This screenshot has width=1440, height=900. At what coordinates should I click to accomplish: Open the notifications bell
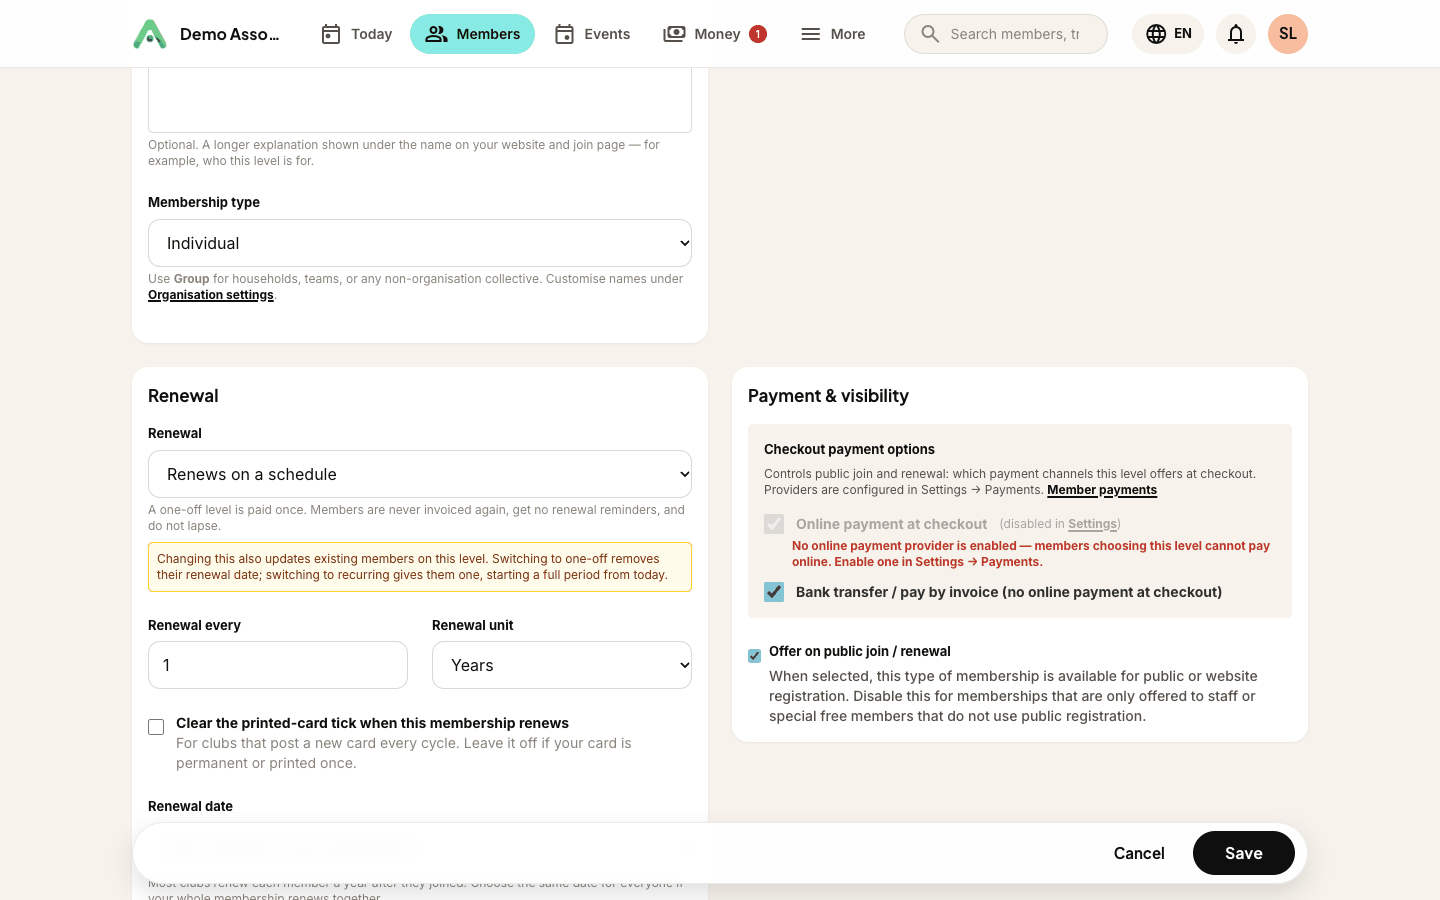click(1236, 34)
